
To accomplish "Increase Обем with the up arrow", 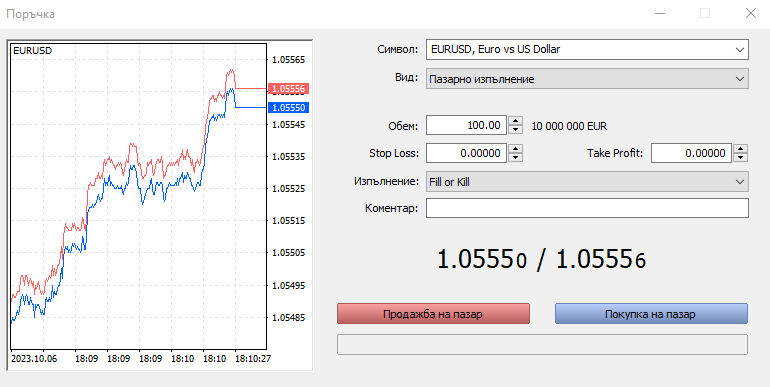I will coord(515,121).
